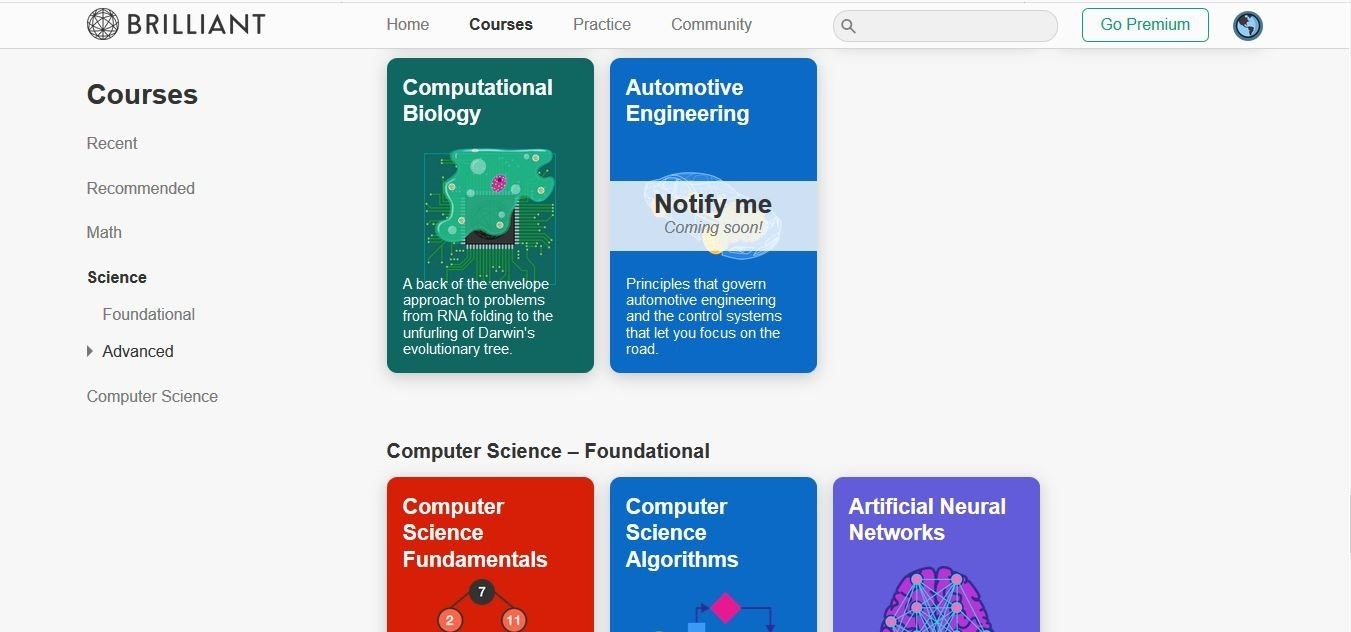The width and height of the screenshot is (1351, 632).
Task: Click the neural network brain illustration
Action: pos(936,602)
